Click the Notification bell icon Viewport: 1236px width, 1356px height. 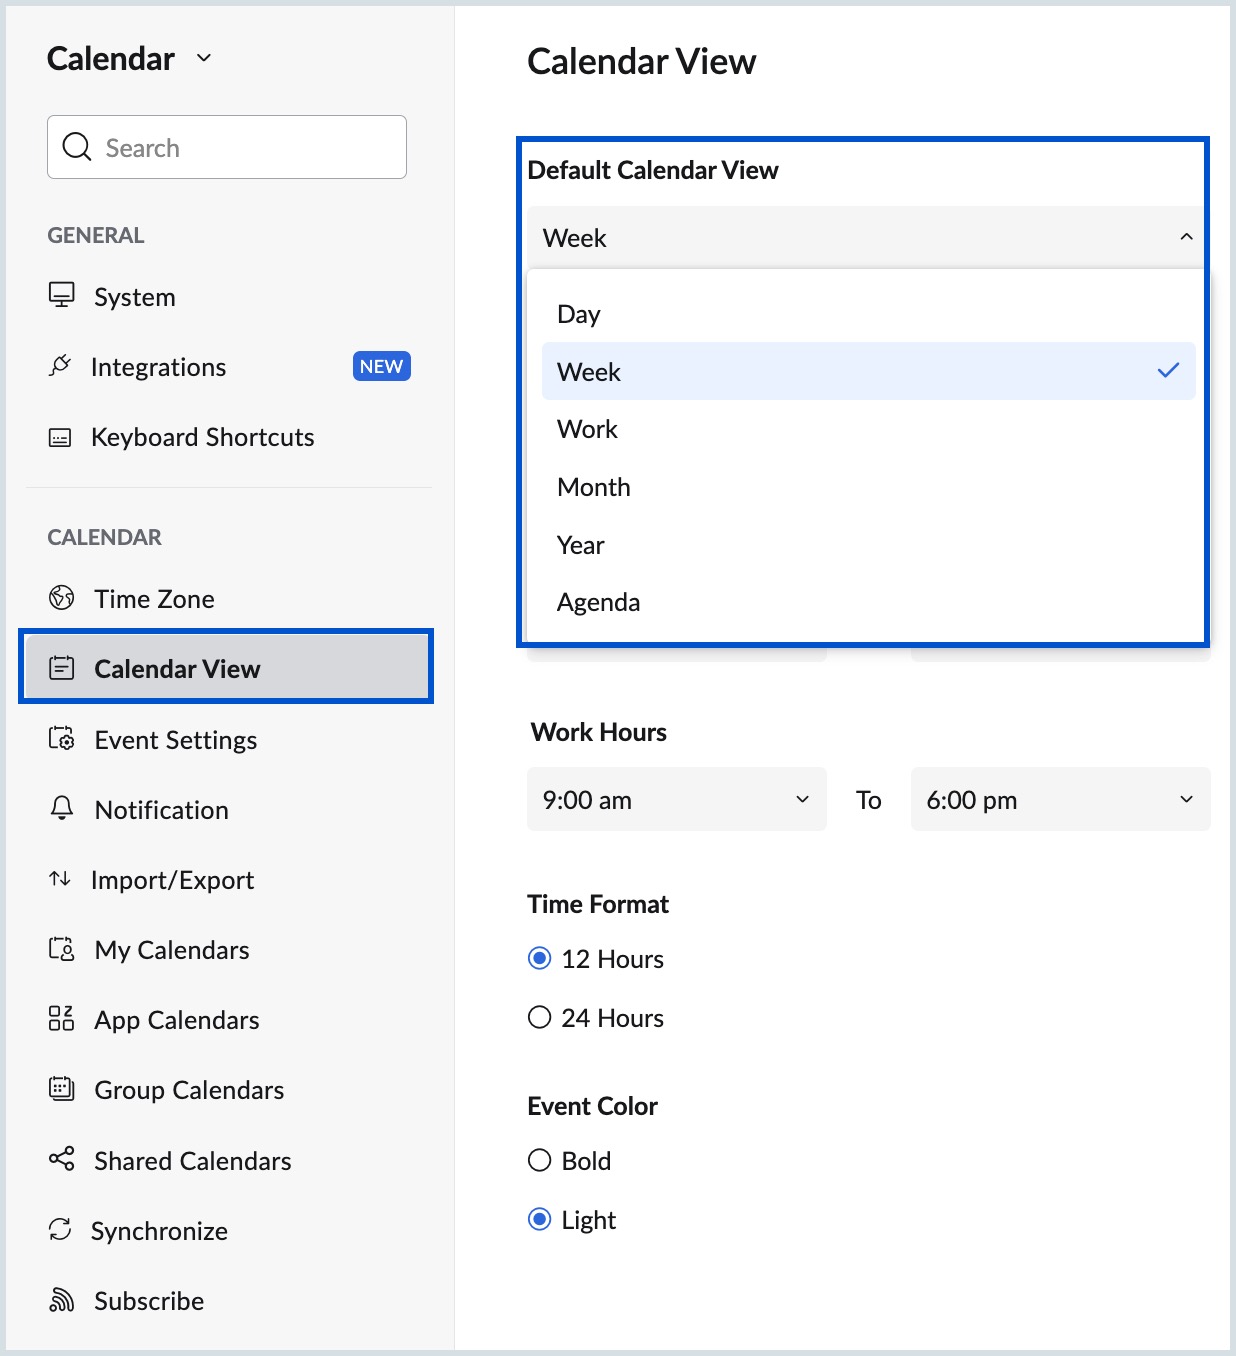coord(62,808)
